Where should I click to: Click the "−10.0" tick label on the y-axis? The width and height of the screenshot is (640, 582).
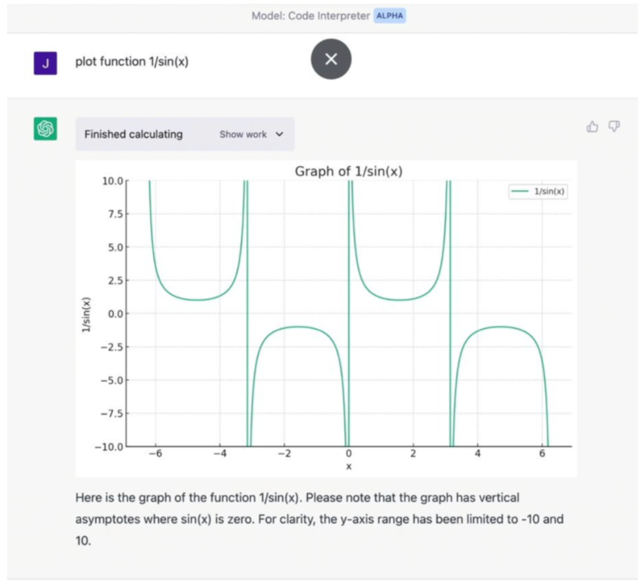109,446
